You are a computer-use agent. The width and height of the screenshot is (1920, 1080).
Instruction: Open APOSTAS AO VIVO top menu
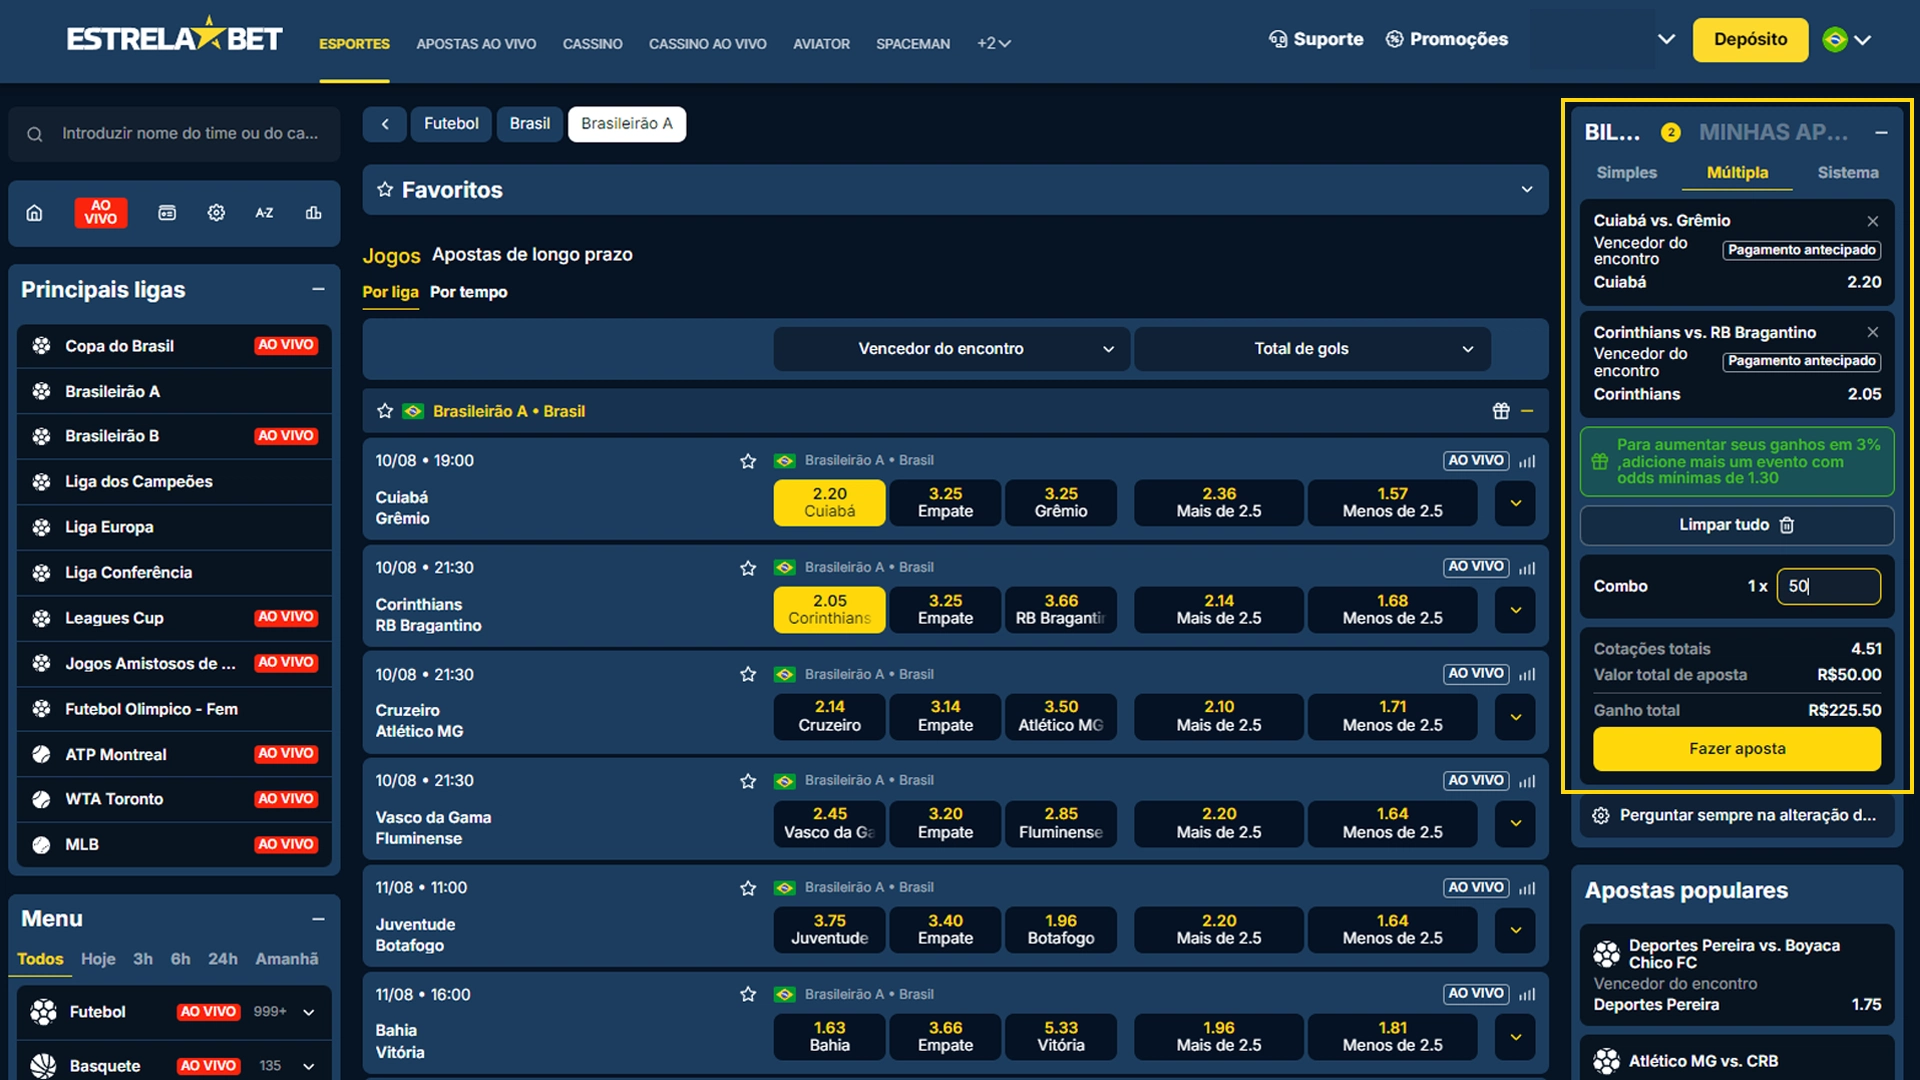476,44
